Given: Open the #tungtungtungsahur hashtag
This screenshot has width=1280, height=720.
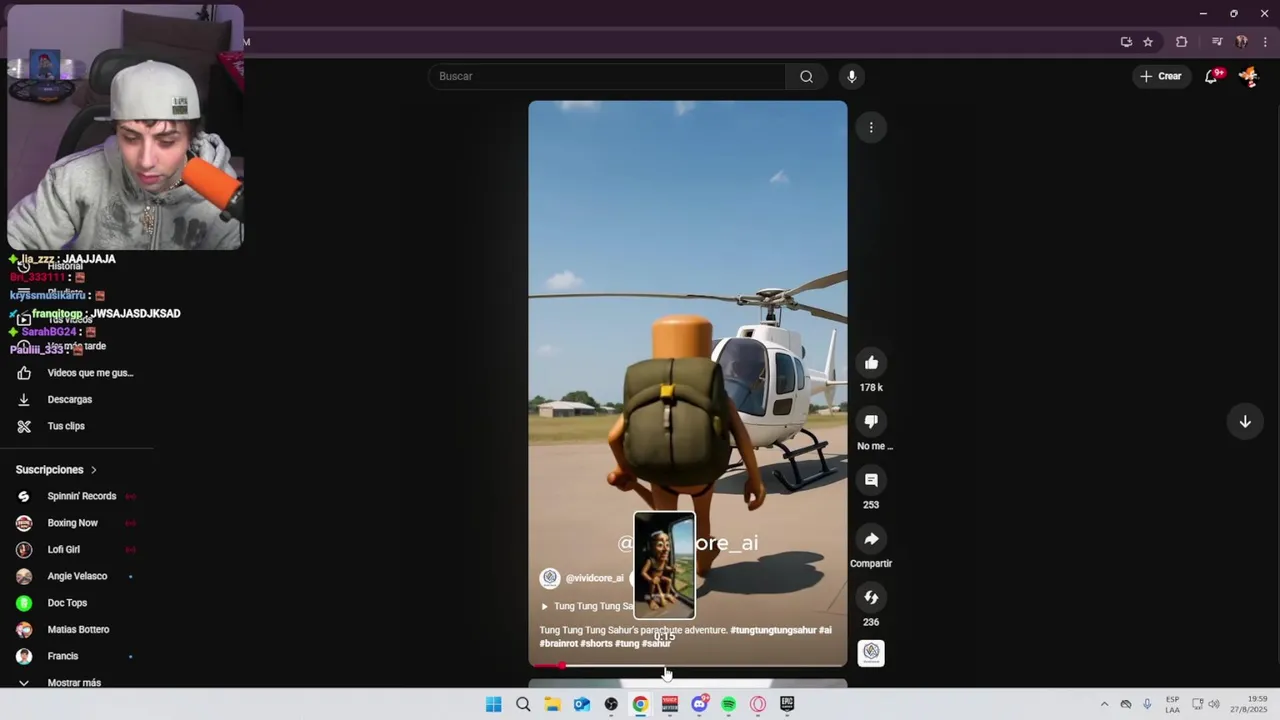Looking at the screenshot, I should 773,630.
